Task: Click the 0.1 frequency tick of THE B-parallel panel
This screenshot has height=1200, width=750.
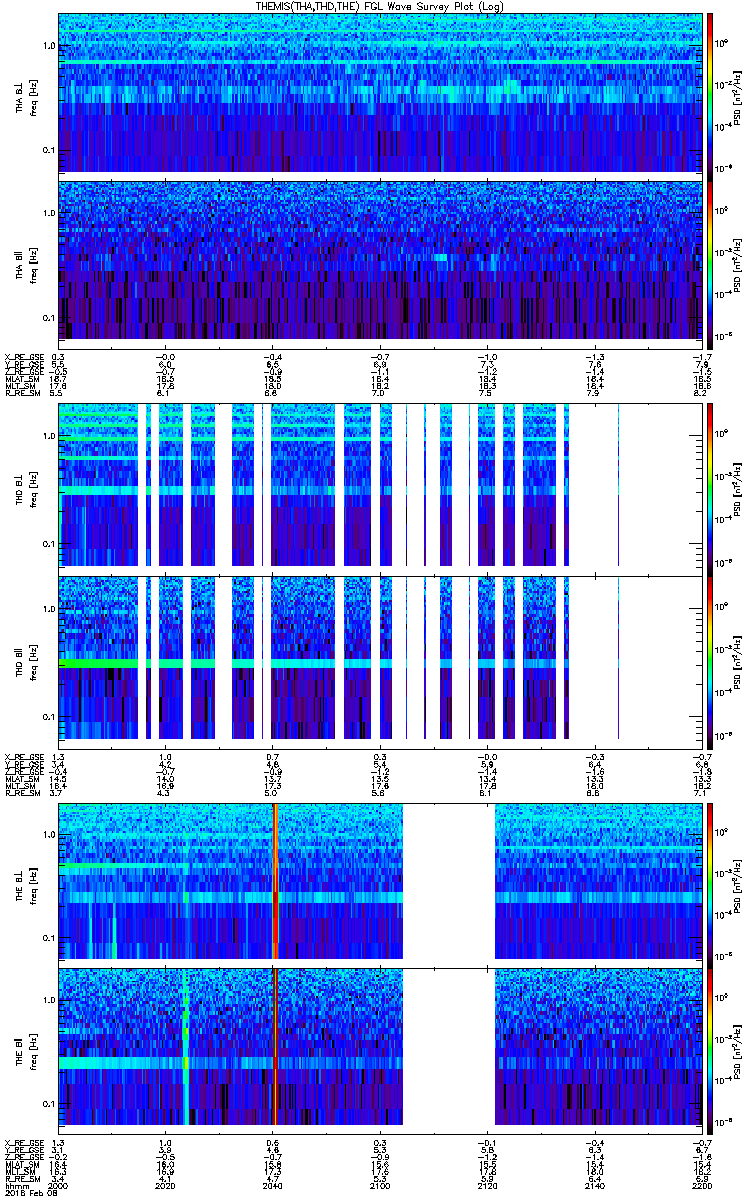Action: pos(48,1103)
